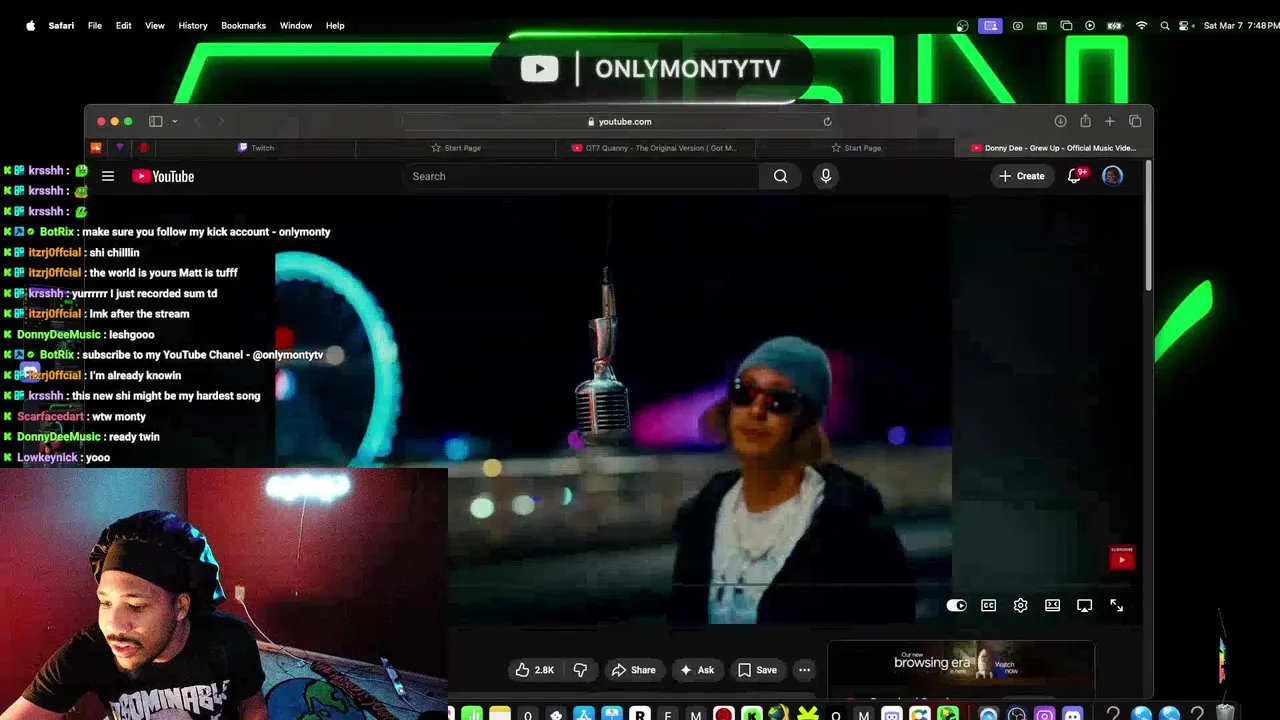Go back with the Safari back arrow
Viewport: 1280px width, 720px height.
point(197,121)
